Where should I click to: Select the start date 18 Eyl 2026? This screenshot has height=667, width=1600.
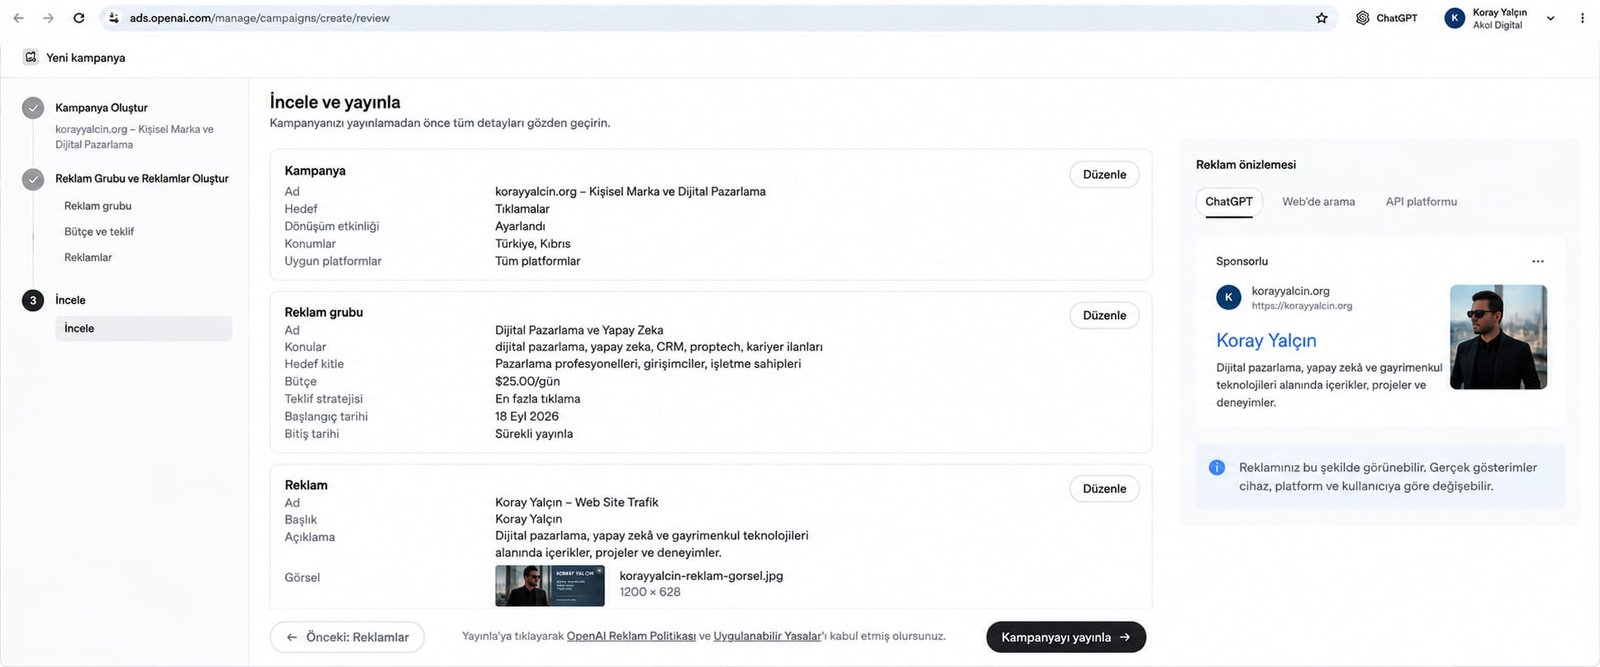pyautogui.click(x=527, y=417)
